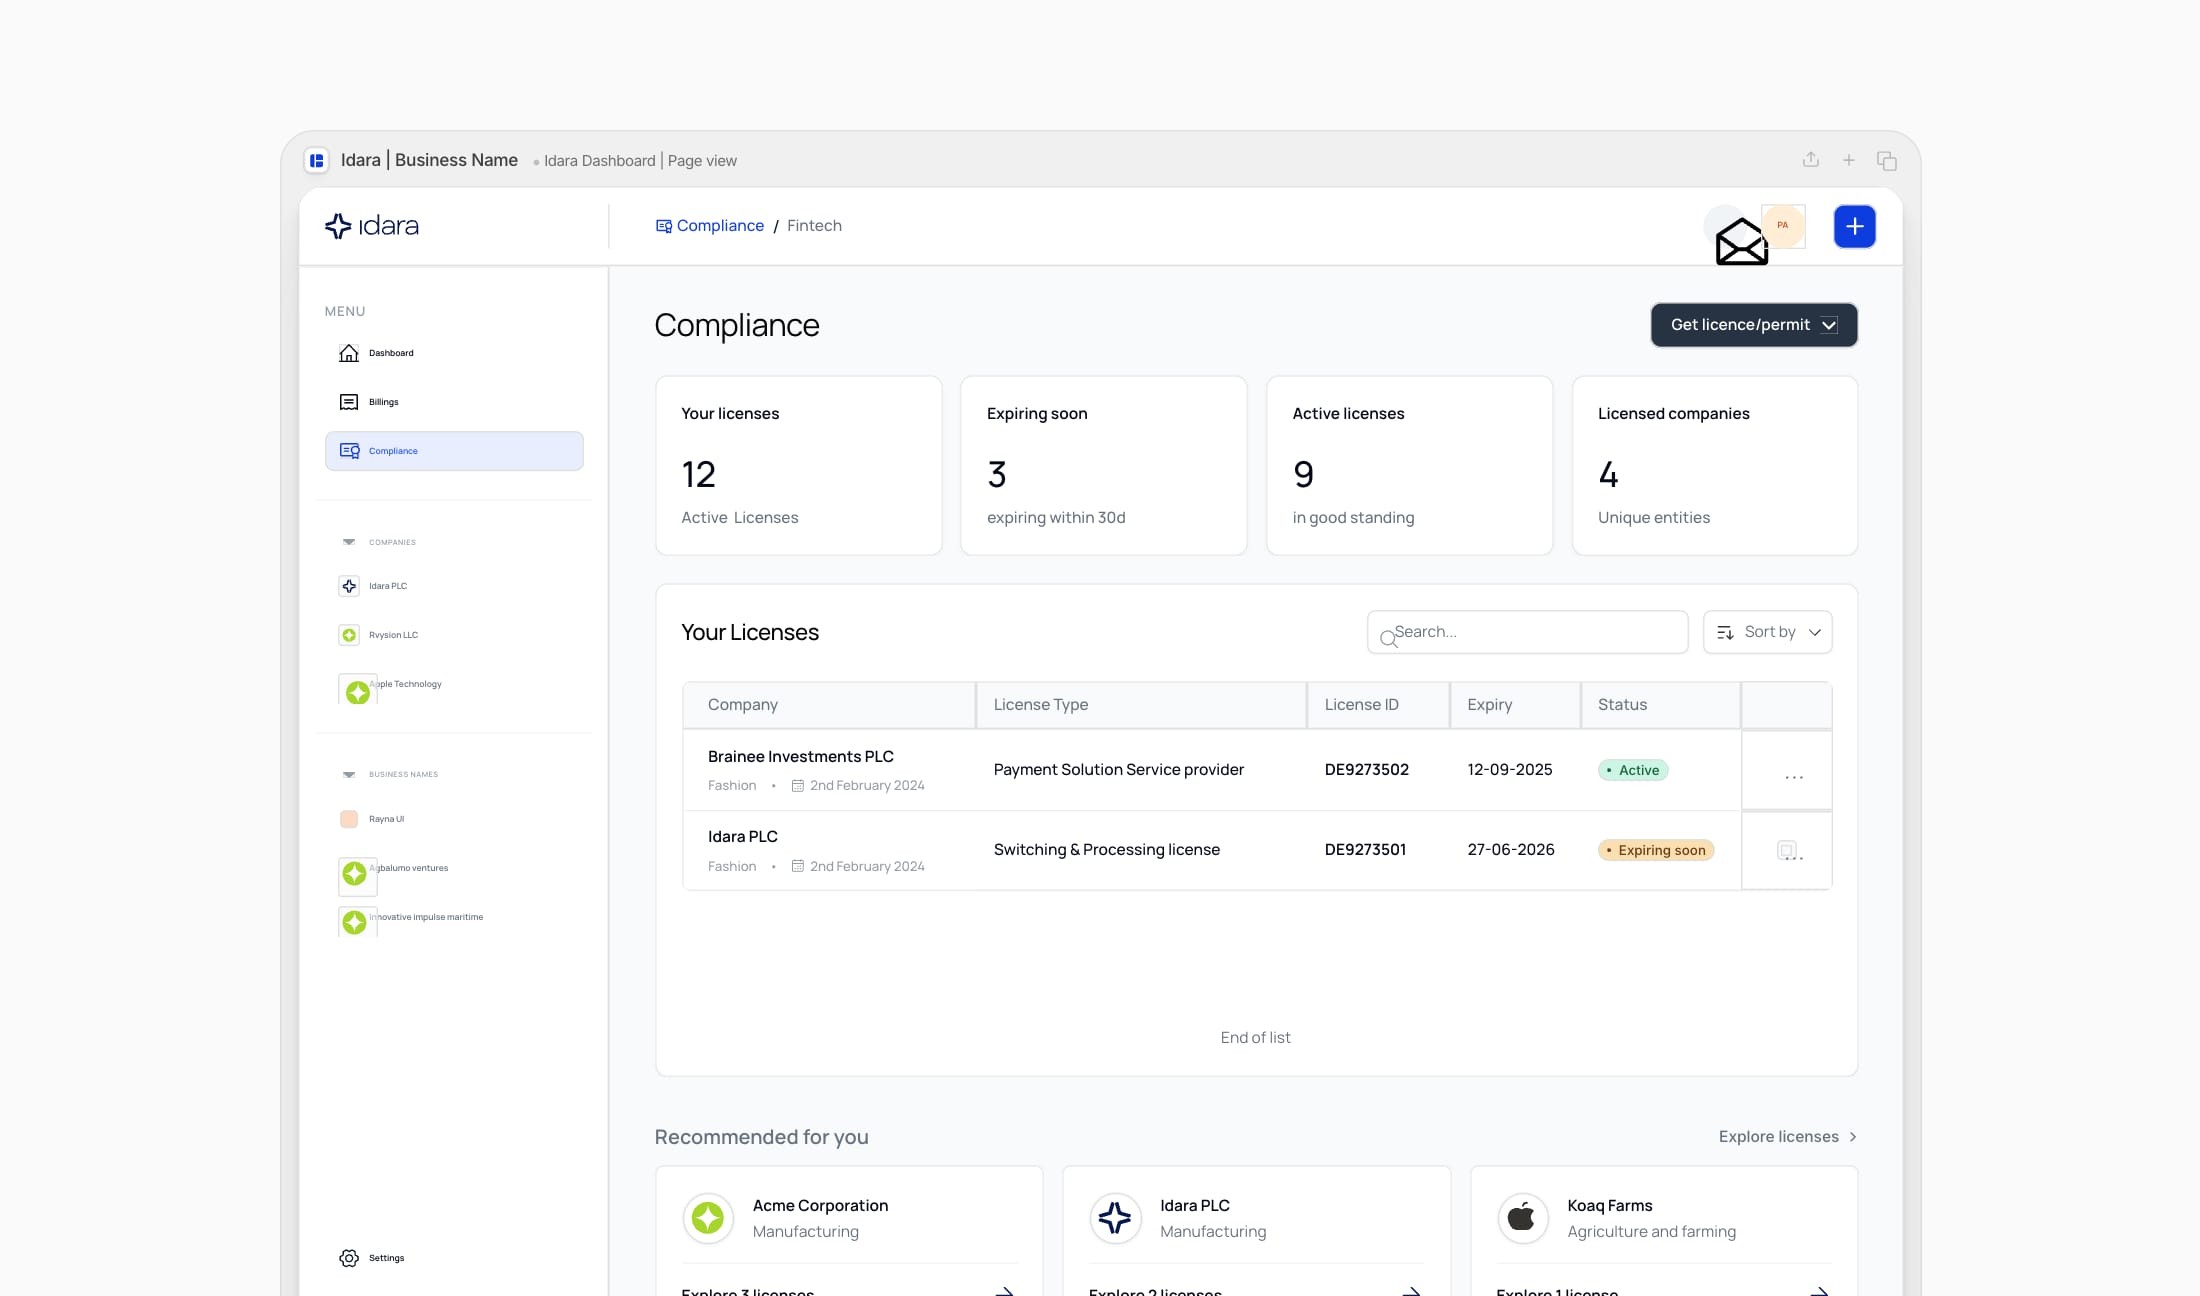Screen dimensions: 2200x1296
Task: Click the Idara PLC sidebar company icon
Action: tap(349, 586)
